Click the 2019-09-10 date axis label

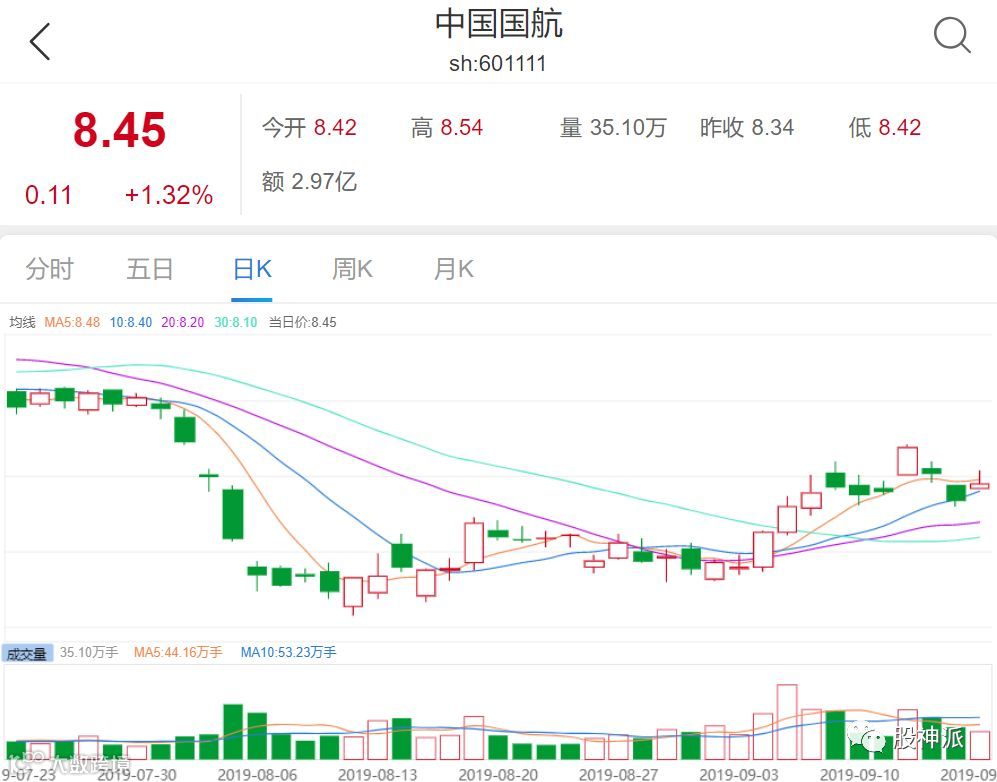click(860, 774)
